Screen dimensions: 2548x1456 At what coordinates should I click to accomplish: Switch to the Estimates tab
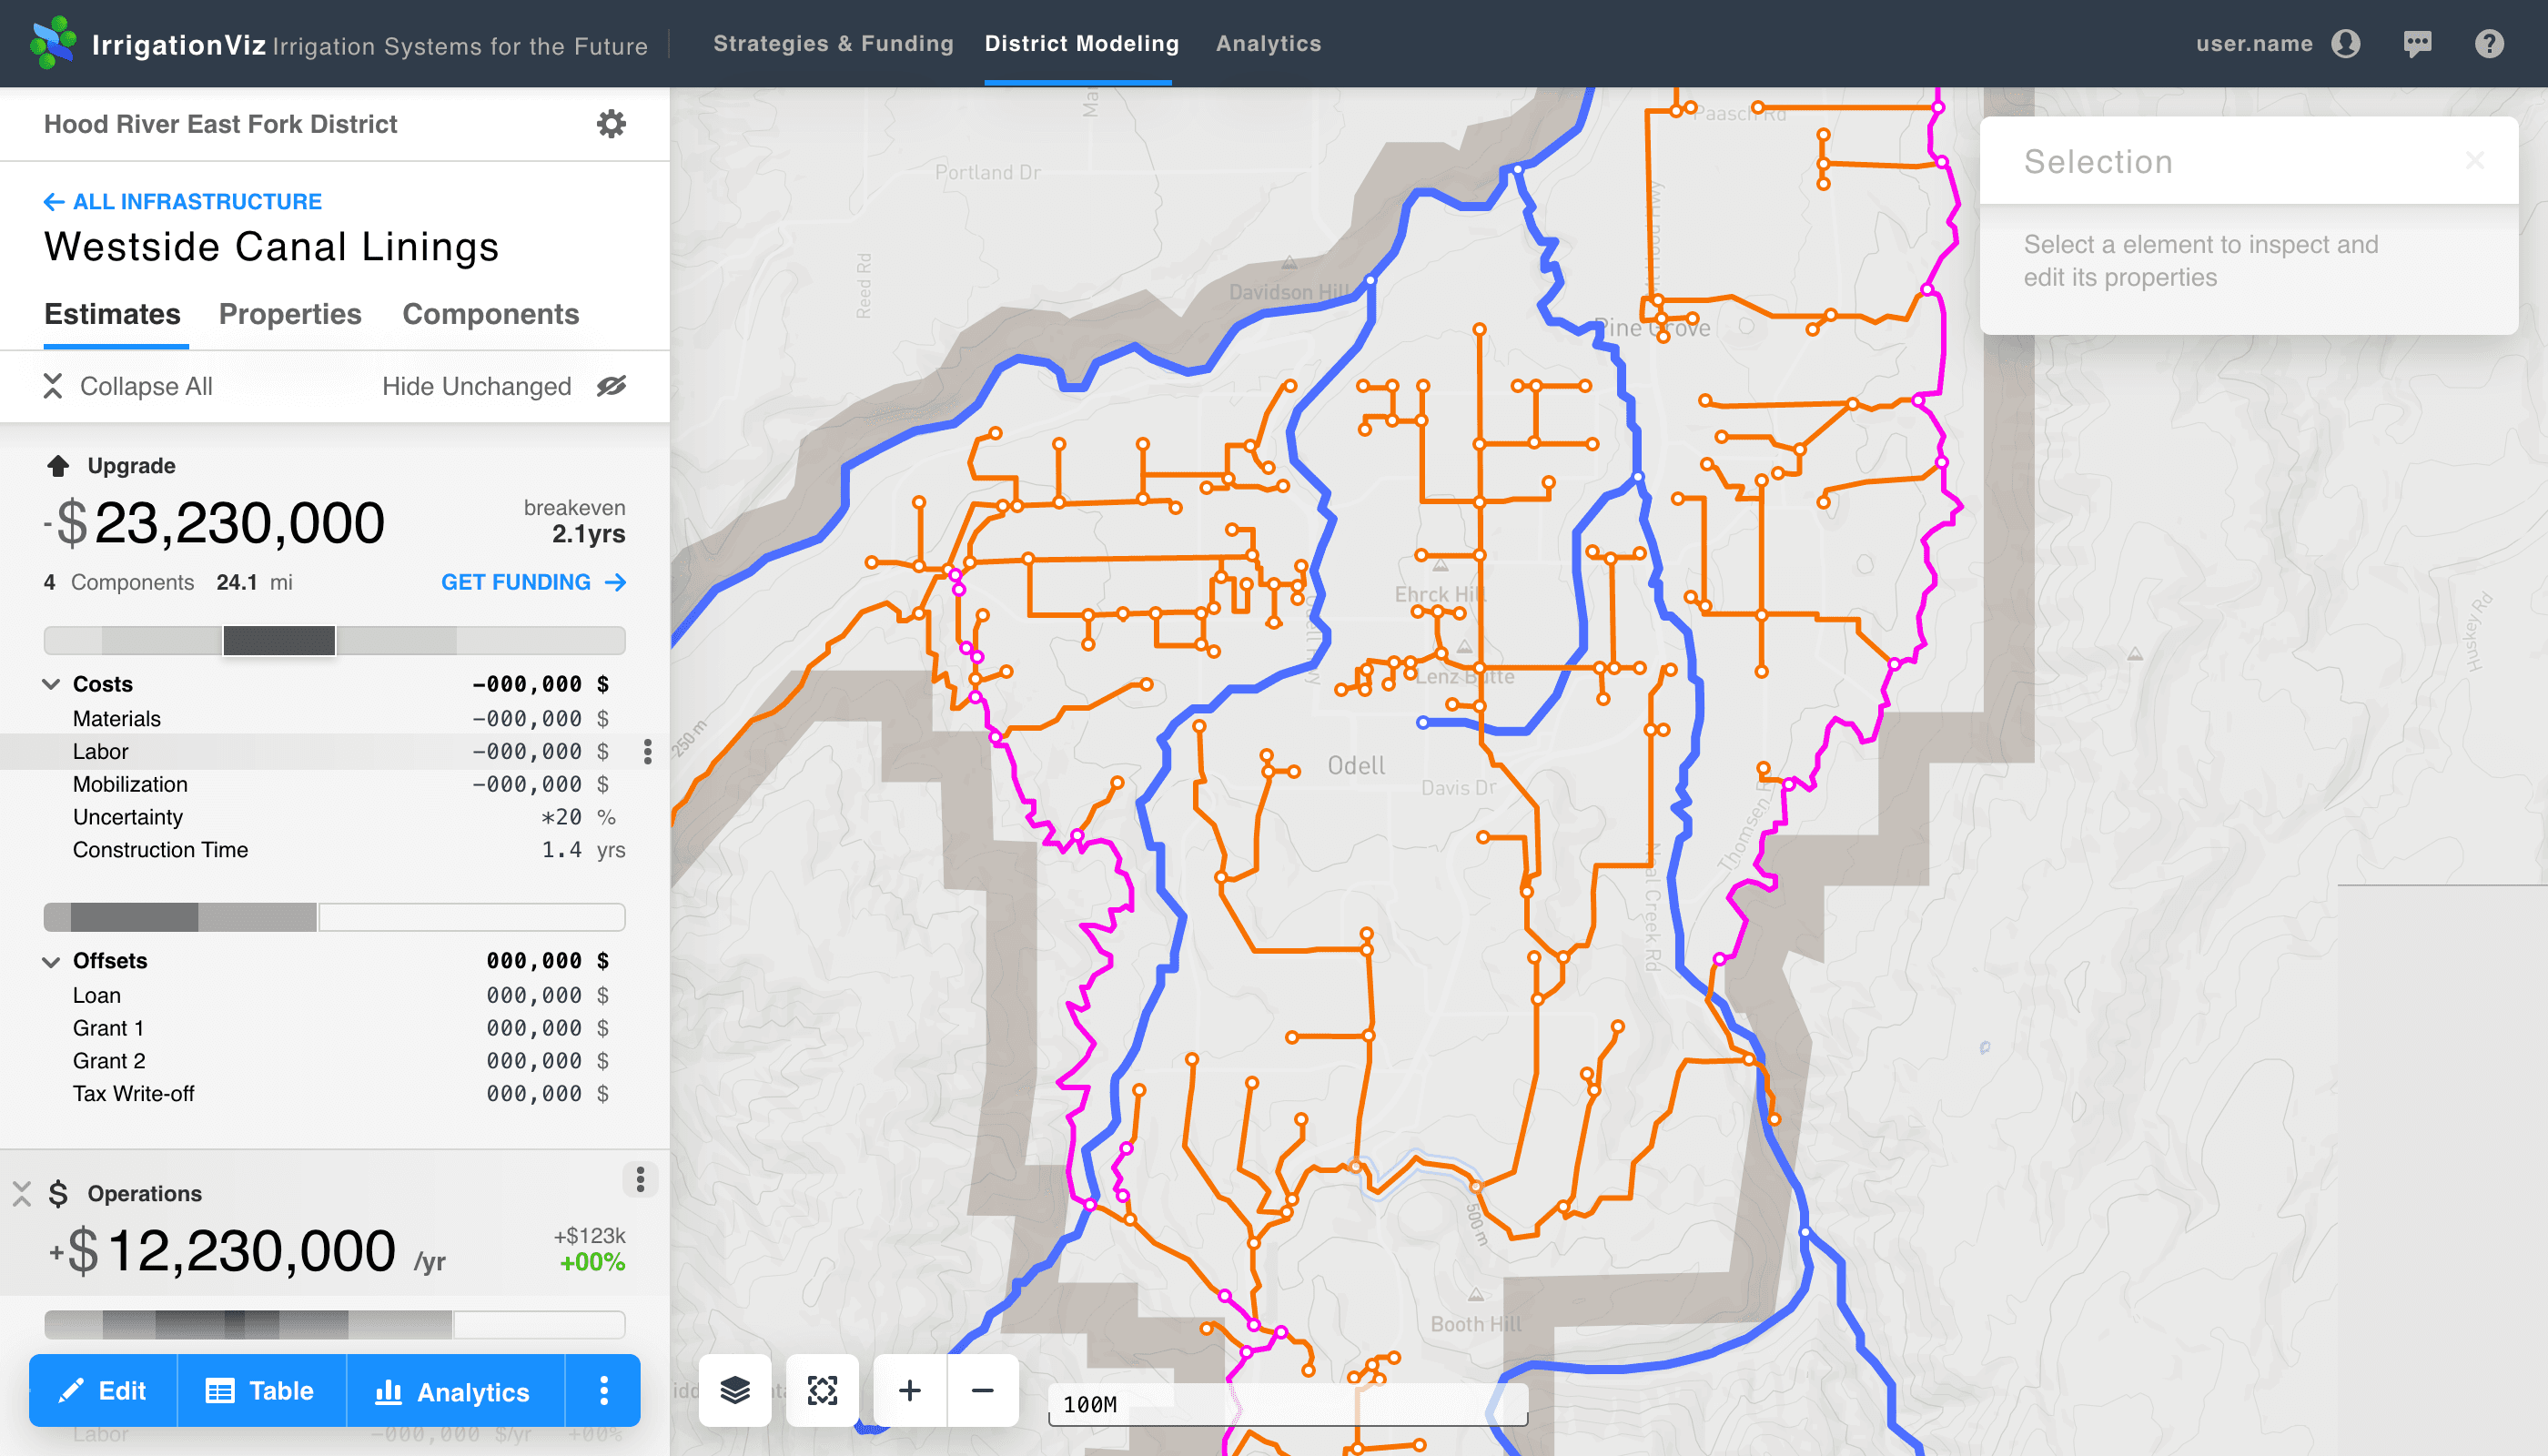(x=112, y=314)
